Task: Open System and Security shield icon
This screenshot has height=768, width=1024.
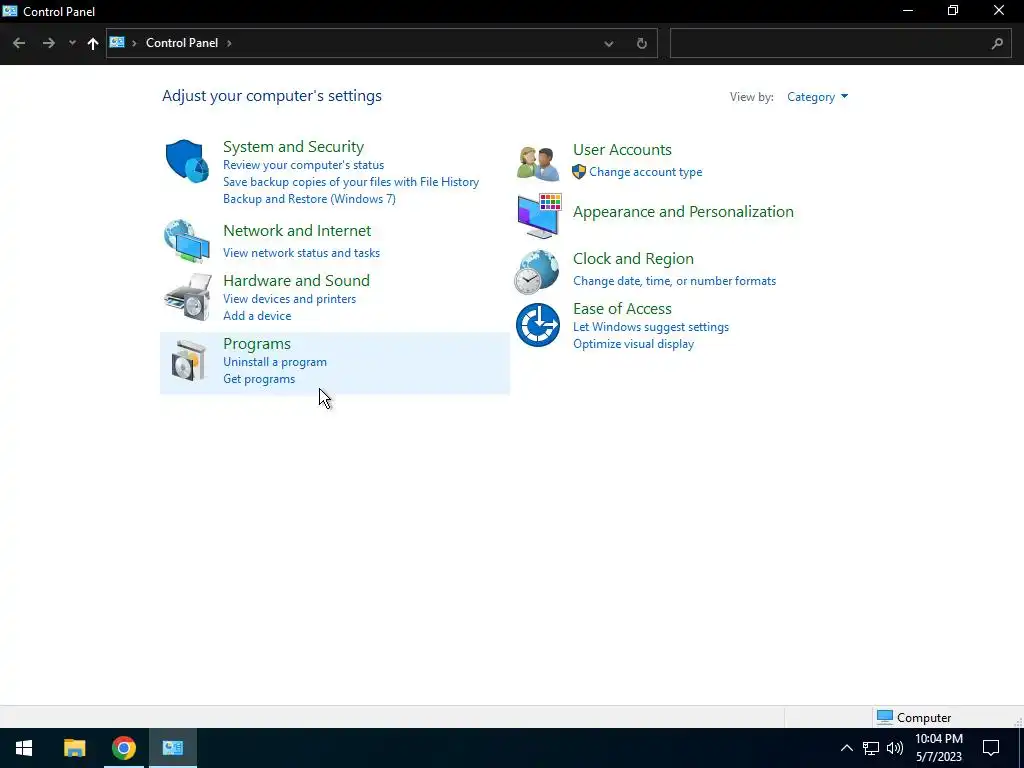Action: tap(187, 161)
